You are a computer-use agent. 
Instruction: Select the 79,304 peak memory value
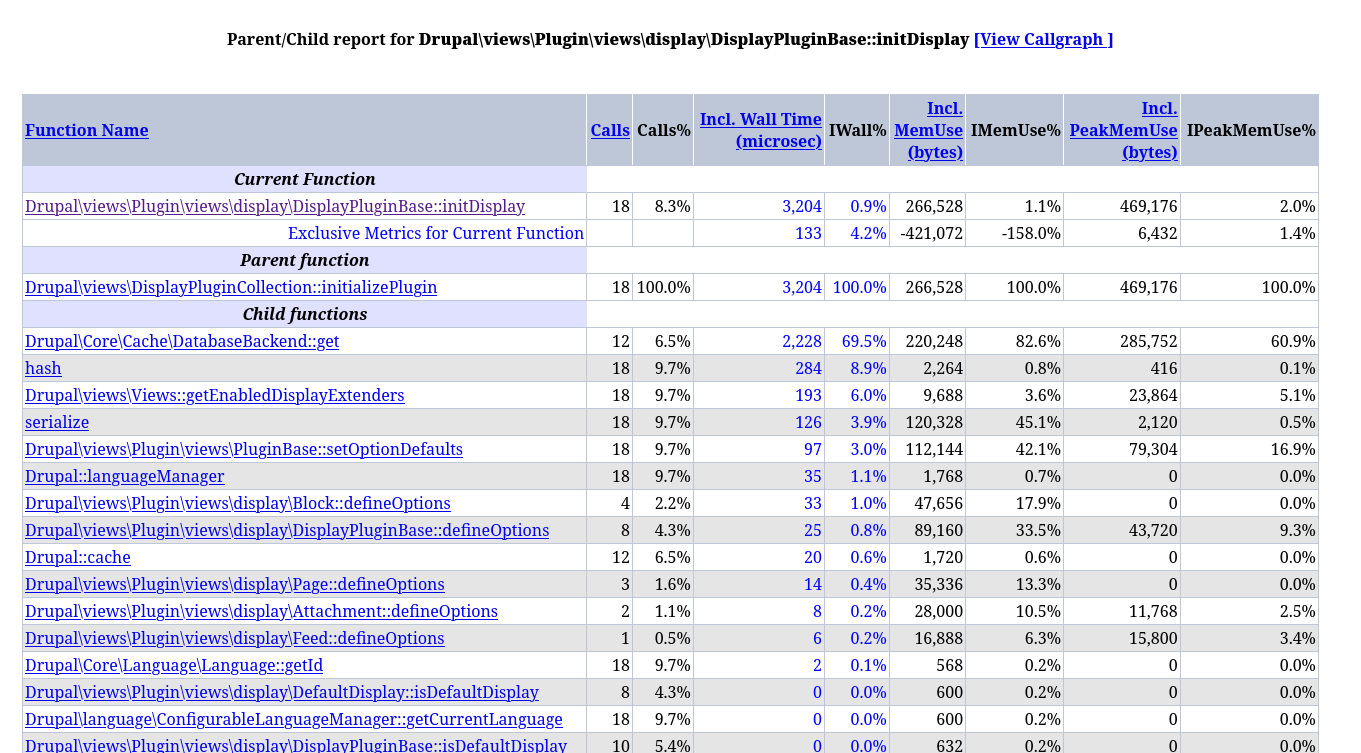pyautogui.click(x=1153, y=449)
